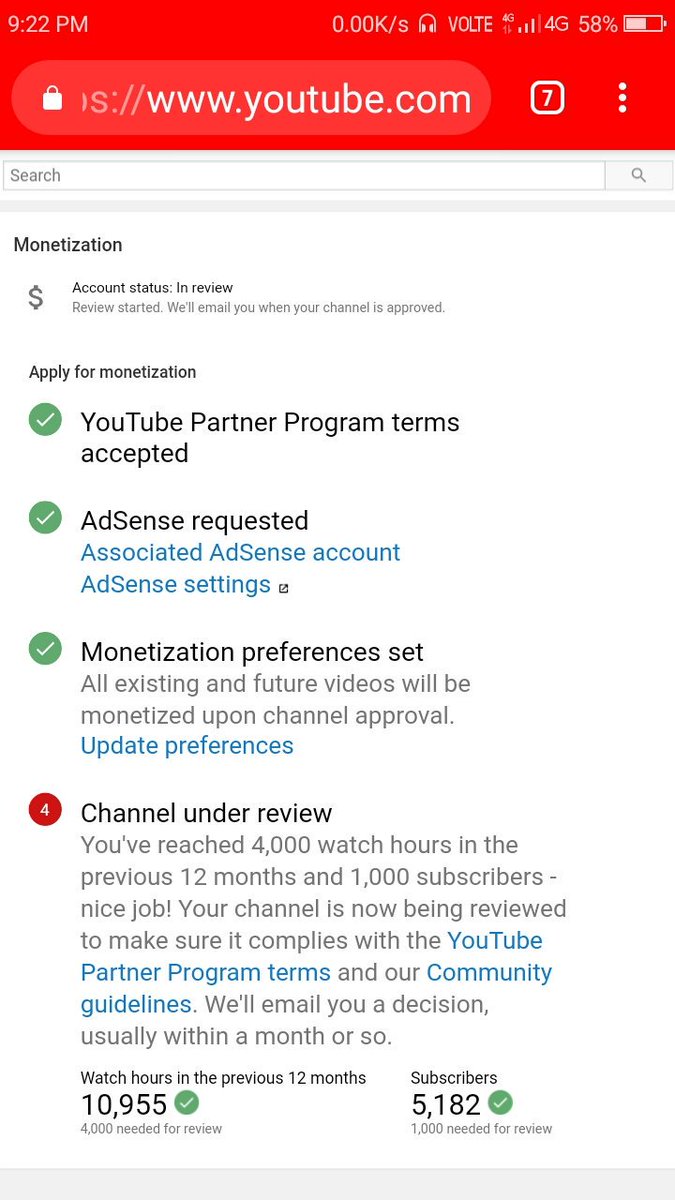Open the browser tabs counter showing 7
This screenshot has width=675, height=1200.
[x=547, y=98]
